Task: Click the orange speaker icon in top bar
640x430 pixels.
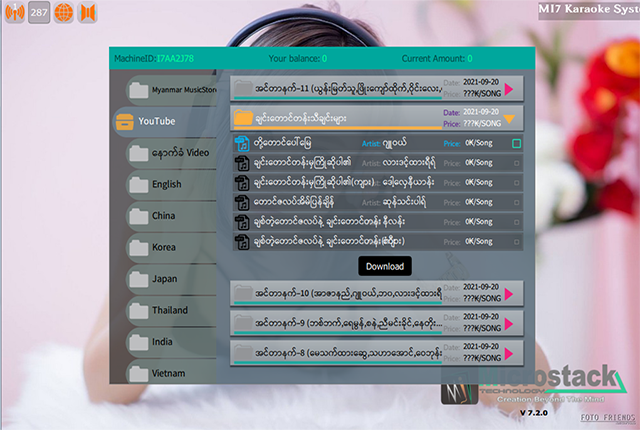Action: 87,14
